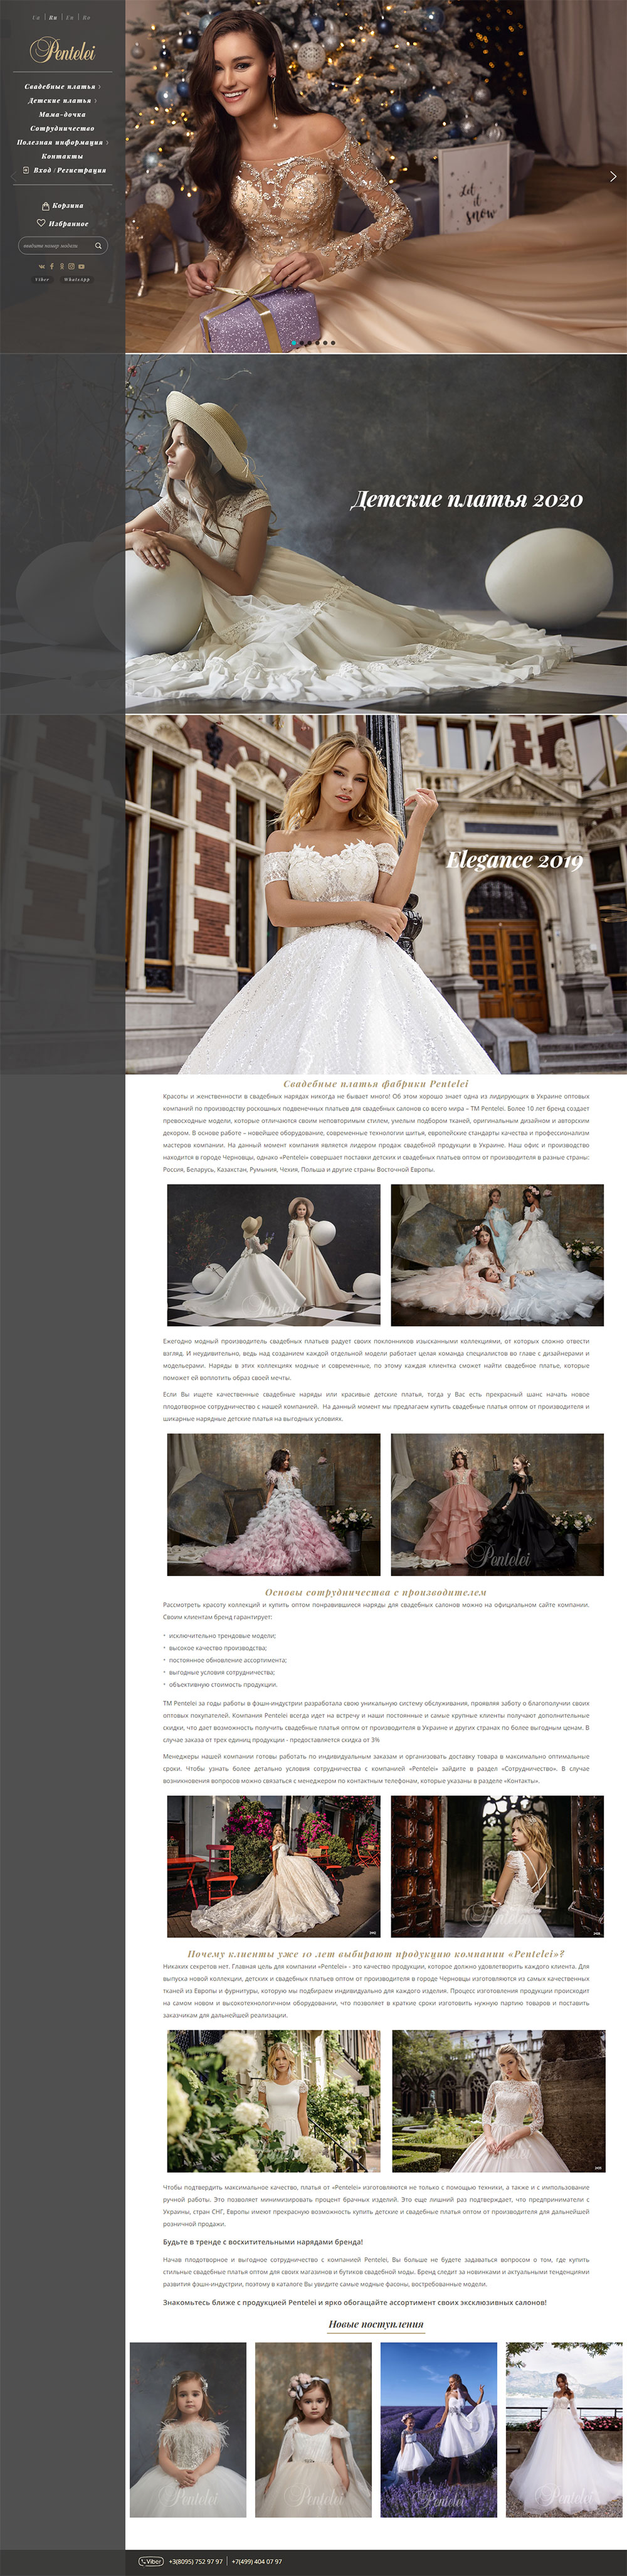Click the login door icon

pyautogui.click(x=26, y=171)
